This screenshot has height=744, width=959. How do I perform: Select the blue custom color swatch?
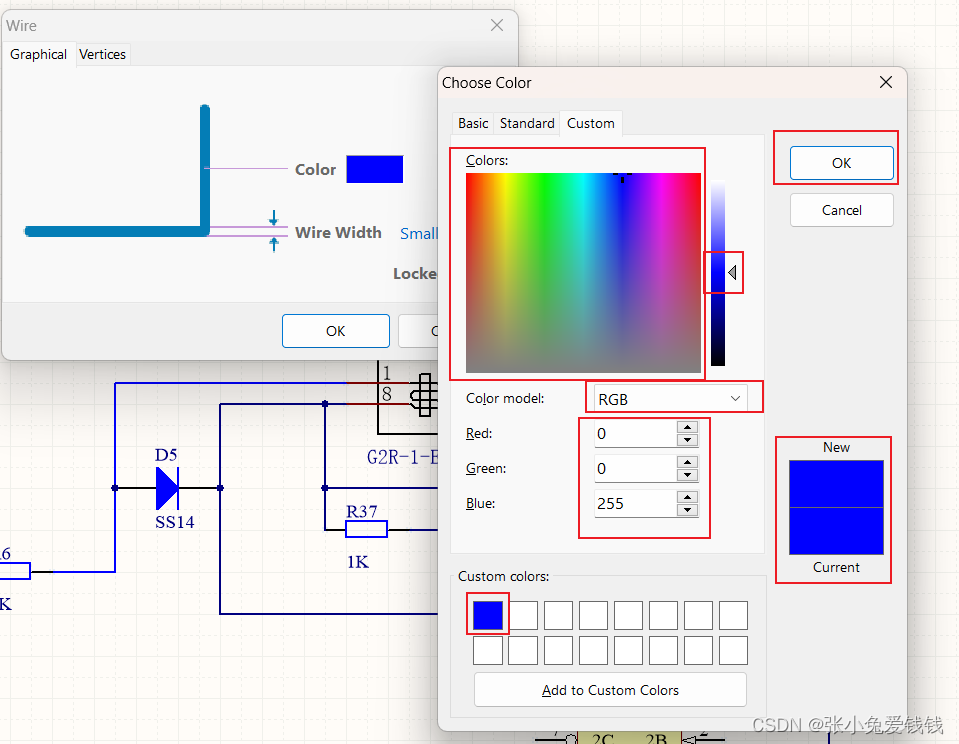488,615
